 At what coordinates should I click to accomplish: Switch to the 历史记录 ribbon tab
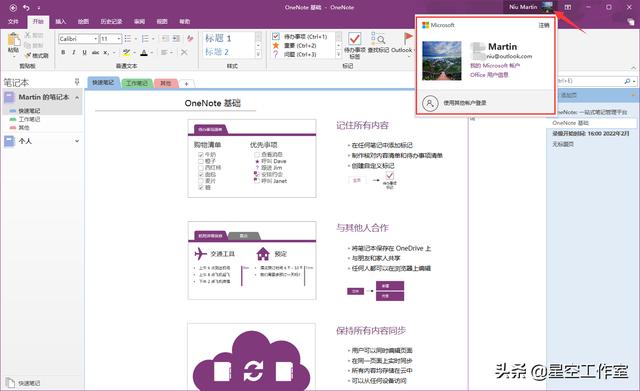click(111, 21)
